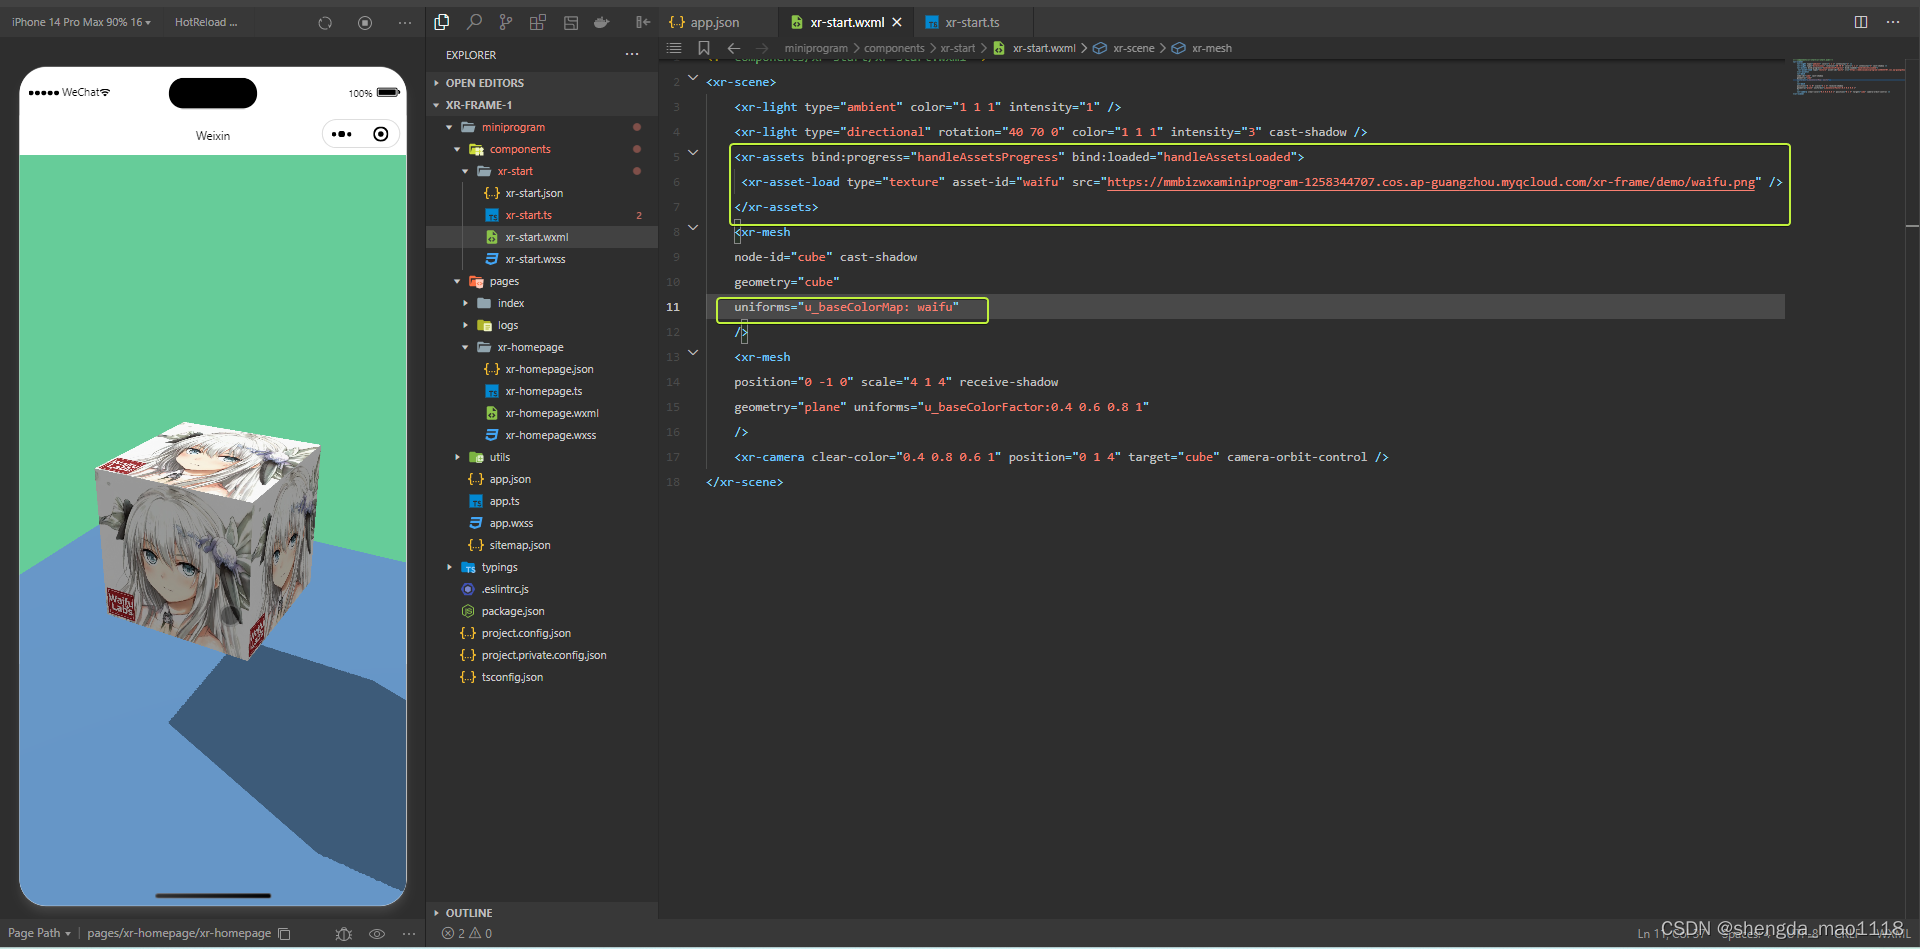Expand the typings folder
This screenshot has height=949, width=1920.
pos(449,567)
